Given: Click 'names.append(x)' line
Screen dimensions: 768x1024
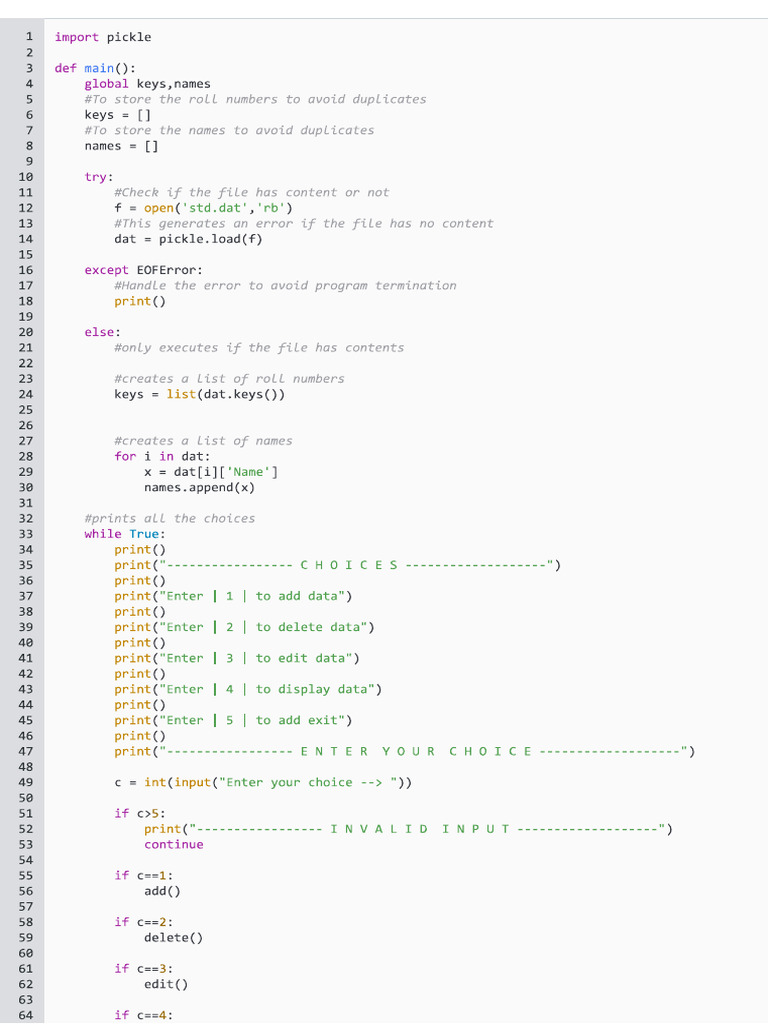Looking at the screenshot, I should coord(200,488).
